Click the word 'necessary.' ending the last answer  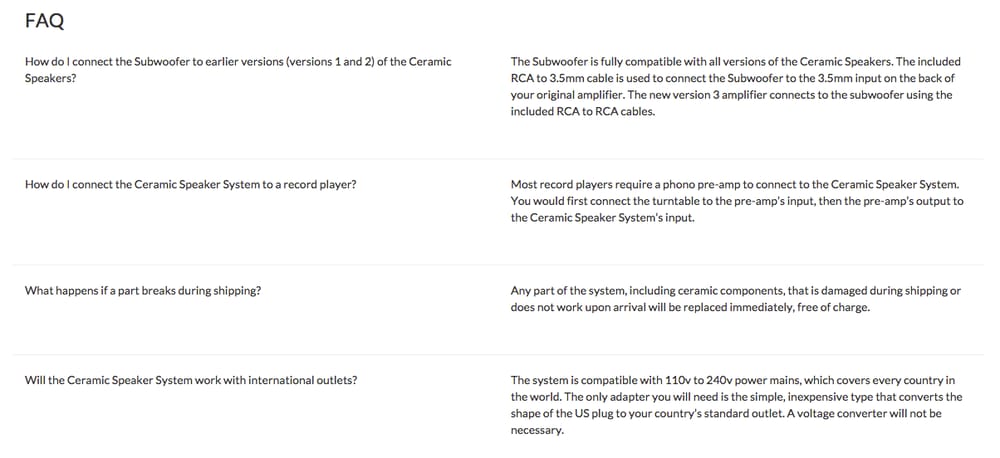coord(537,430)
